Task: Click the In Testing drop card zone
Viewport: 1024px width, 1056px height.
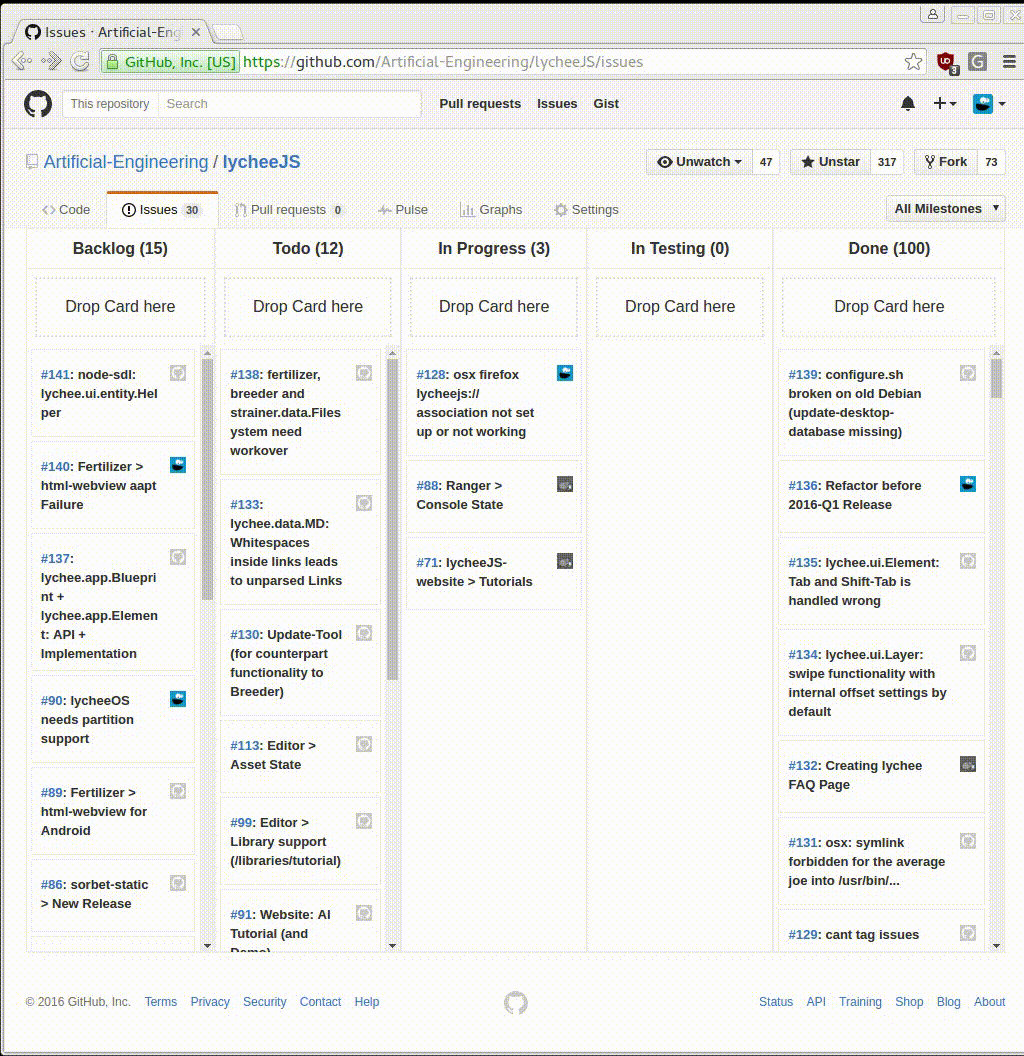Action: (680, 306)
